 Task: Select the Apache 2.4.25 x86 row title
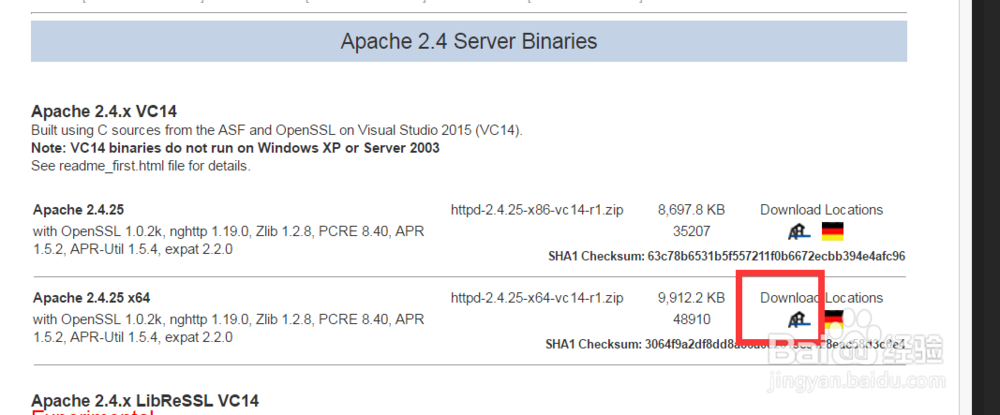[x=78, y=210]
